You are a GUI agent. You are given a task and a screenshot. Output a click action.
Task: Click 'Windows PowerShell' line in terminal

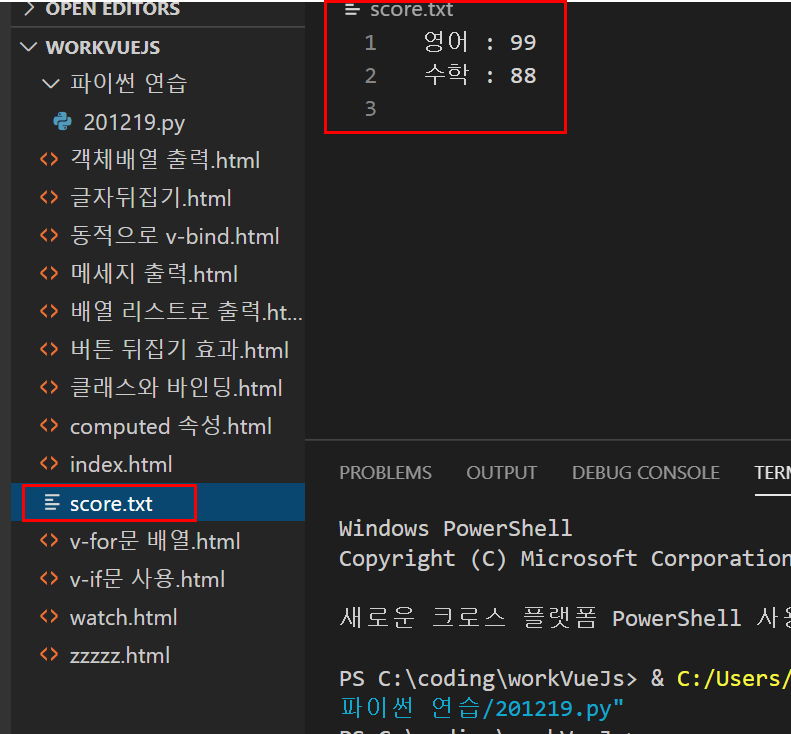pyautogui.click(x=456, y=529)
